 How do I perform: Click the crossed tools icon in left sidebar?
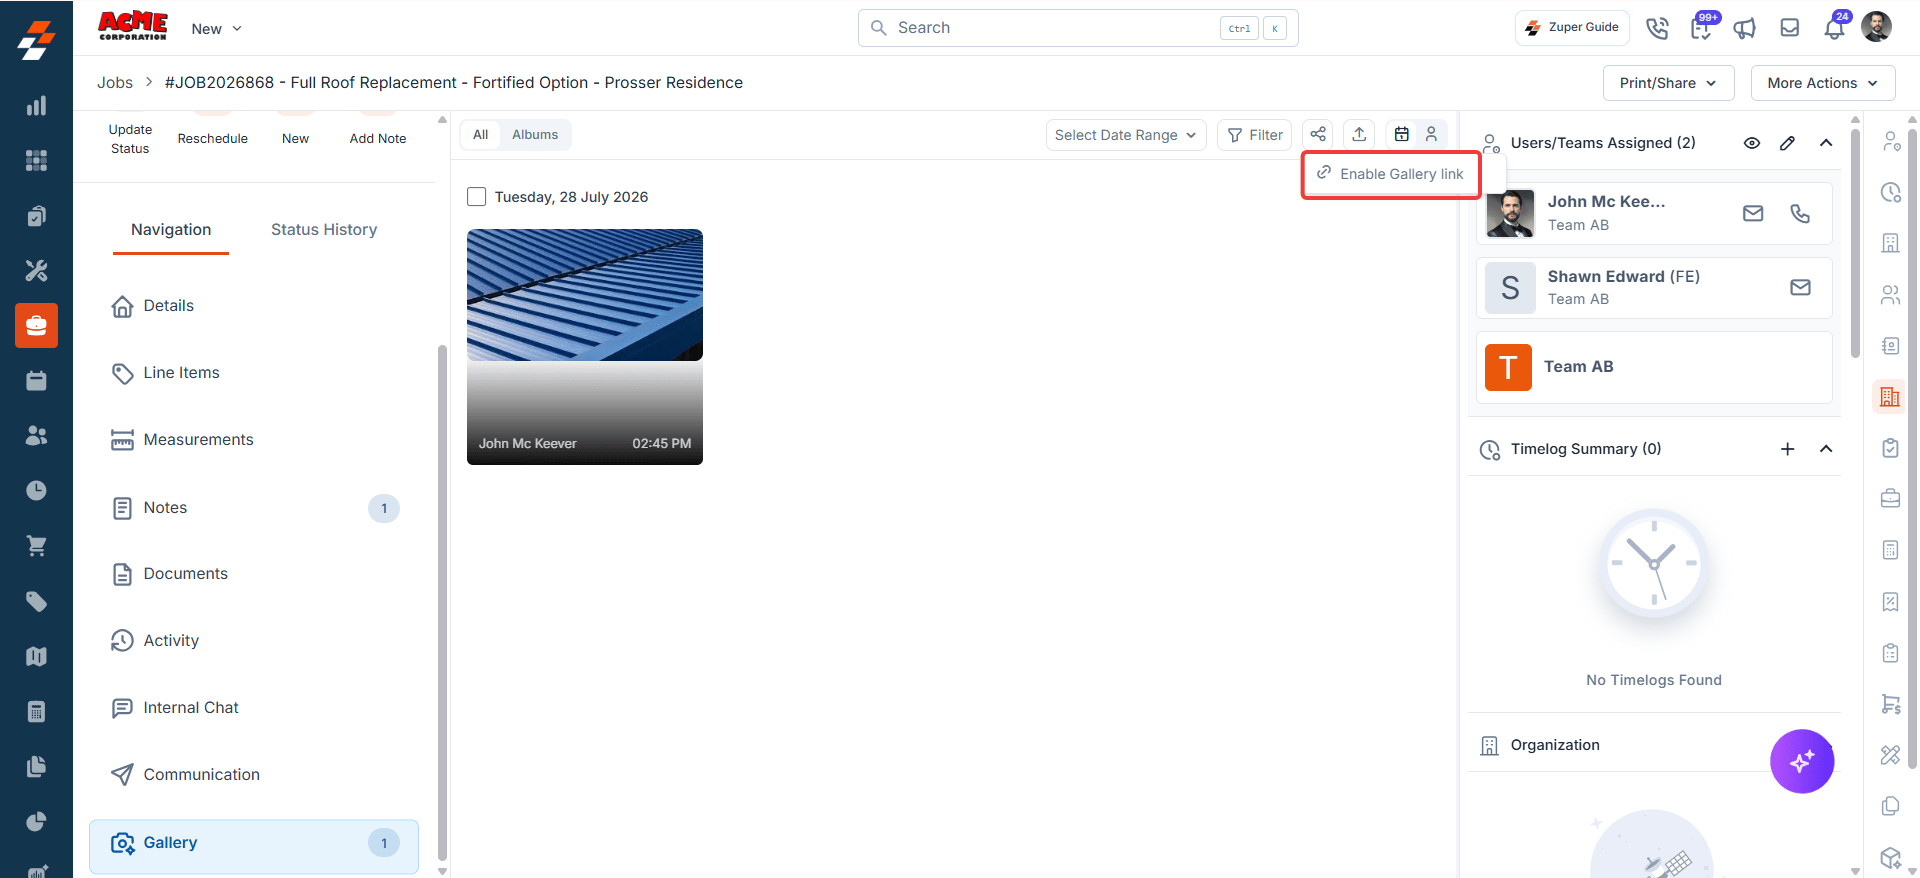click(36, 270)
